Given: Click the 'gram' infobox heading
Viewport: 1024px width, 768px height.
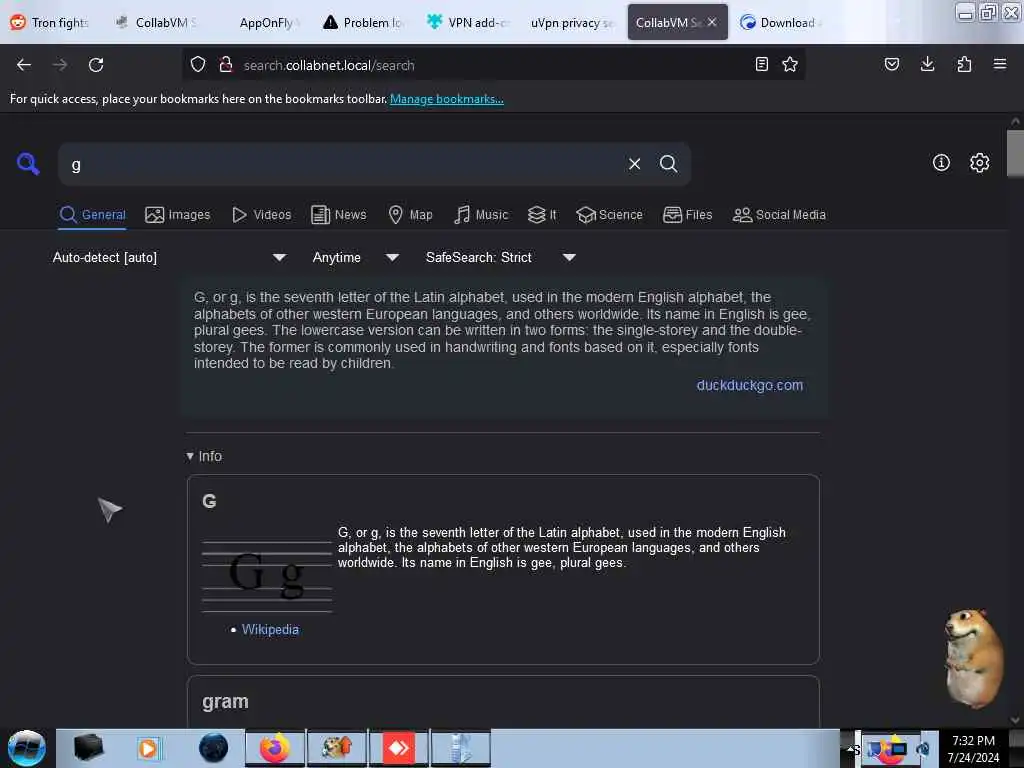Looking at the screenshot, I should (x=225, y=701).
